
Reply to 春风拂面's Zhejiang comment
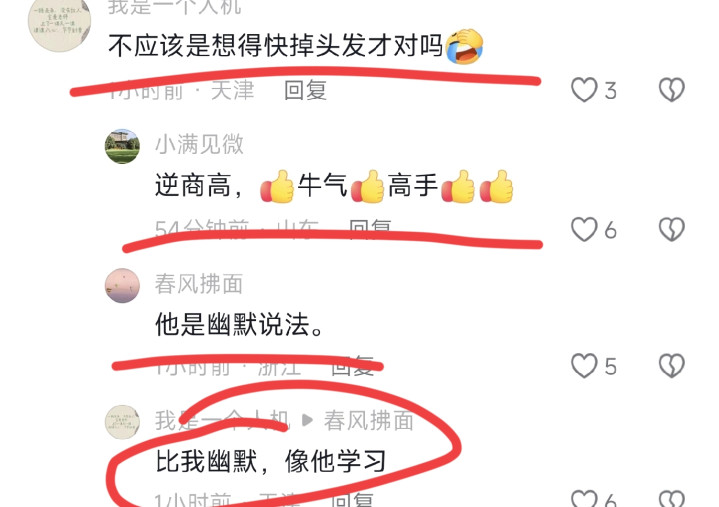point(352,366)
